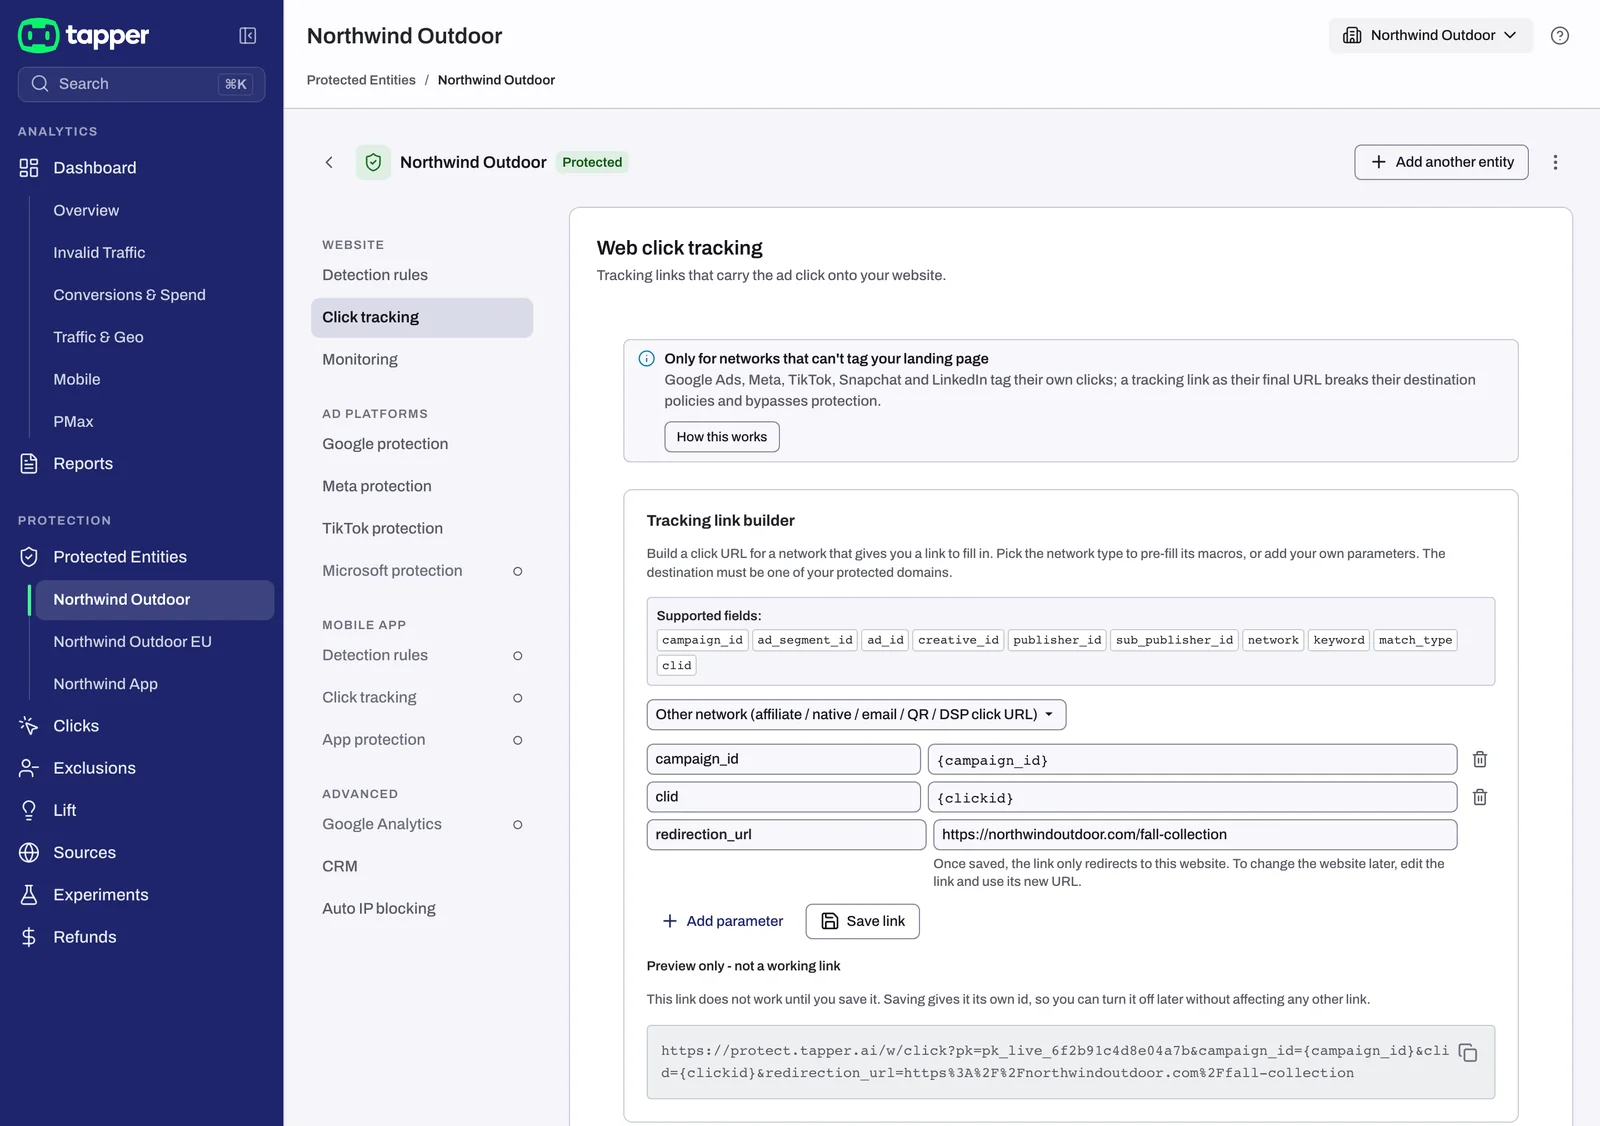Click Add parameter
Screen dimensions: 1600x1126
point(723,922)
